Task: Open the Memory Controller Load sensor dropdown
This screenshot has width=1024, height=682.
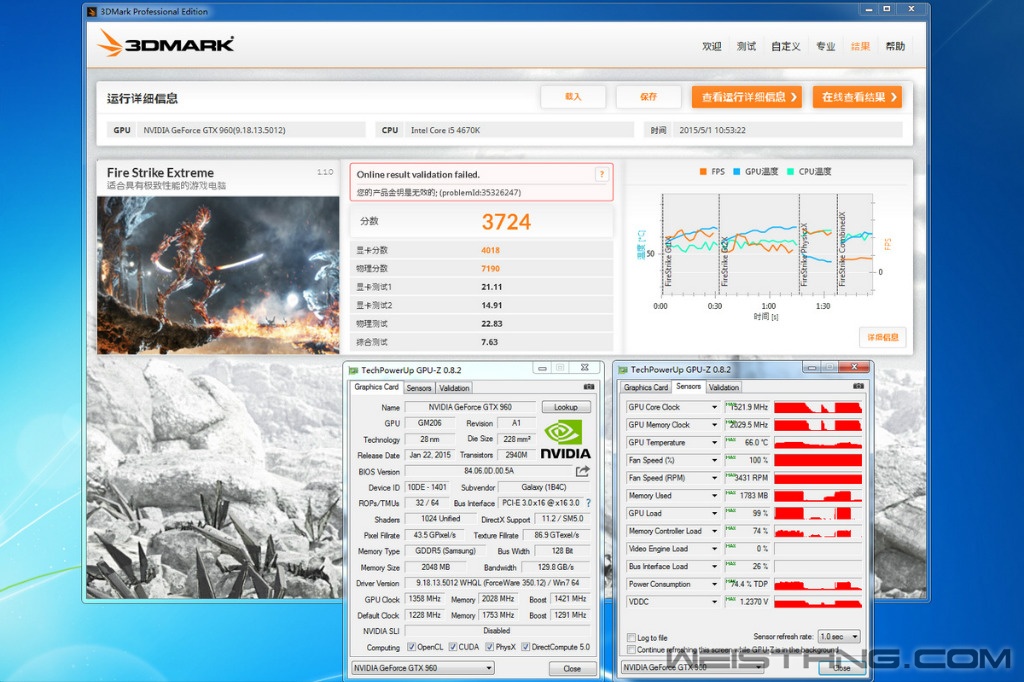Action: click(714, 531)
